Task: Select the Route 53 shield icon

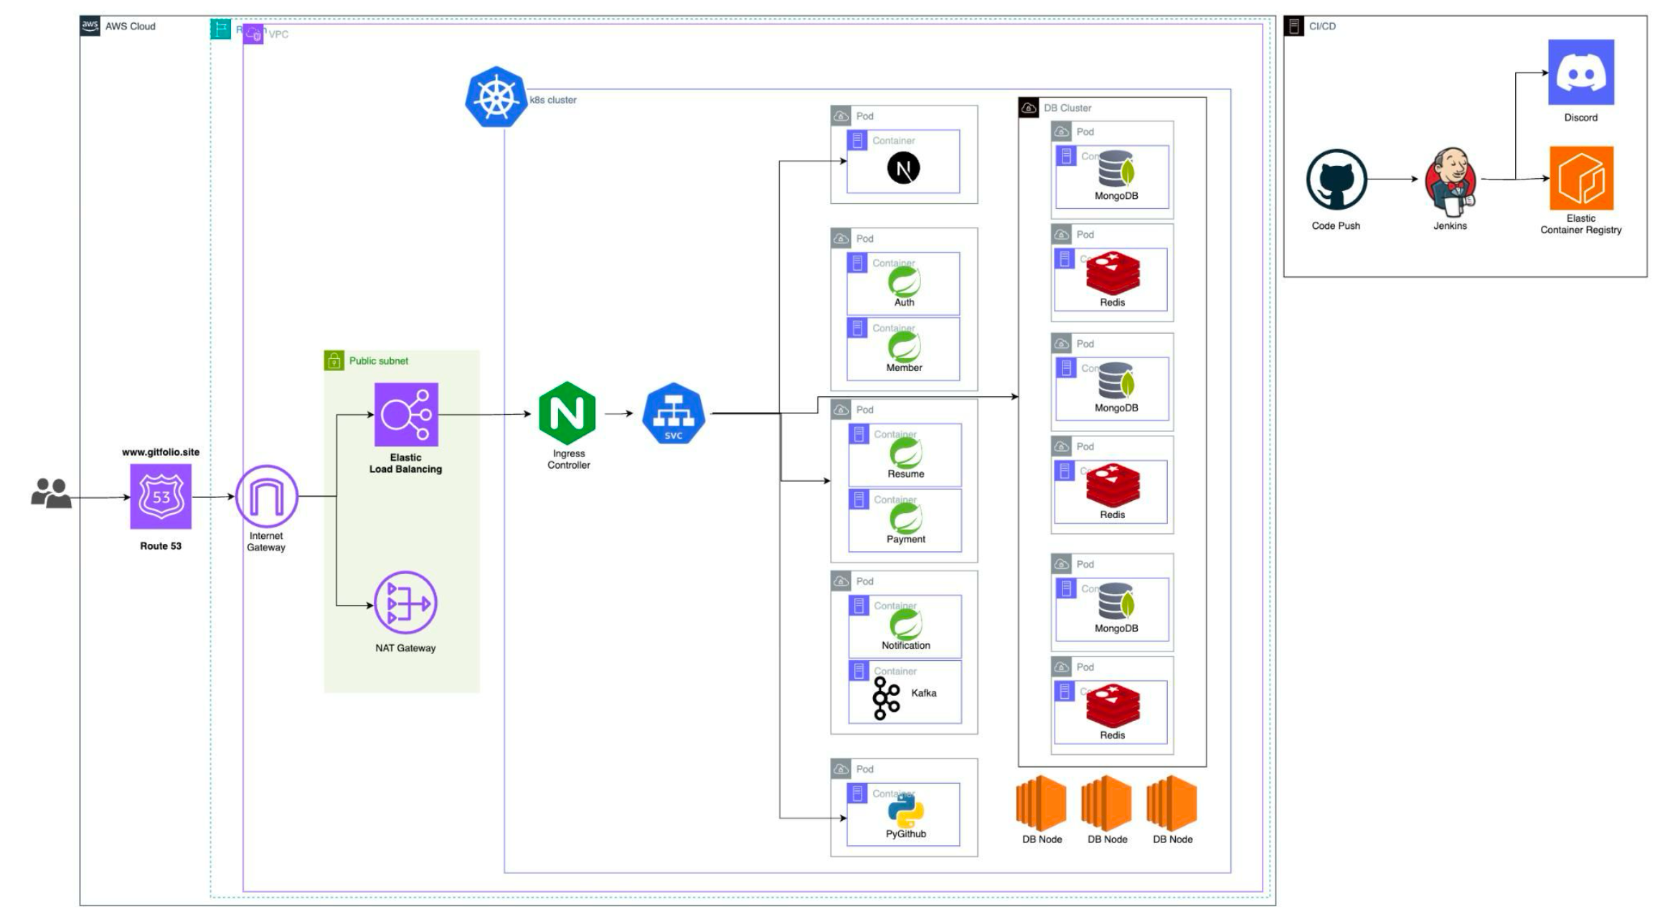Action: click(160, 496)
